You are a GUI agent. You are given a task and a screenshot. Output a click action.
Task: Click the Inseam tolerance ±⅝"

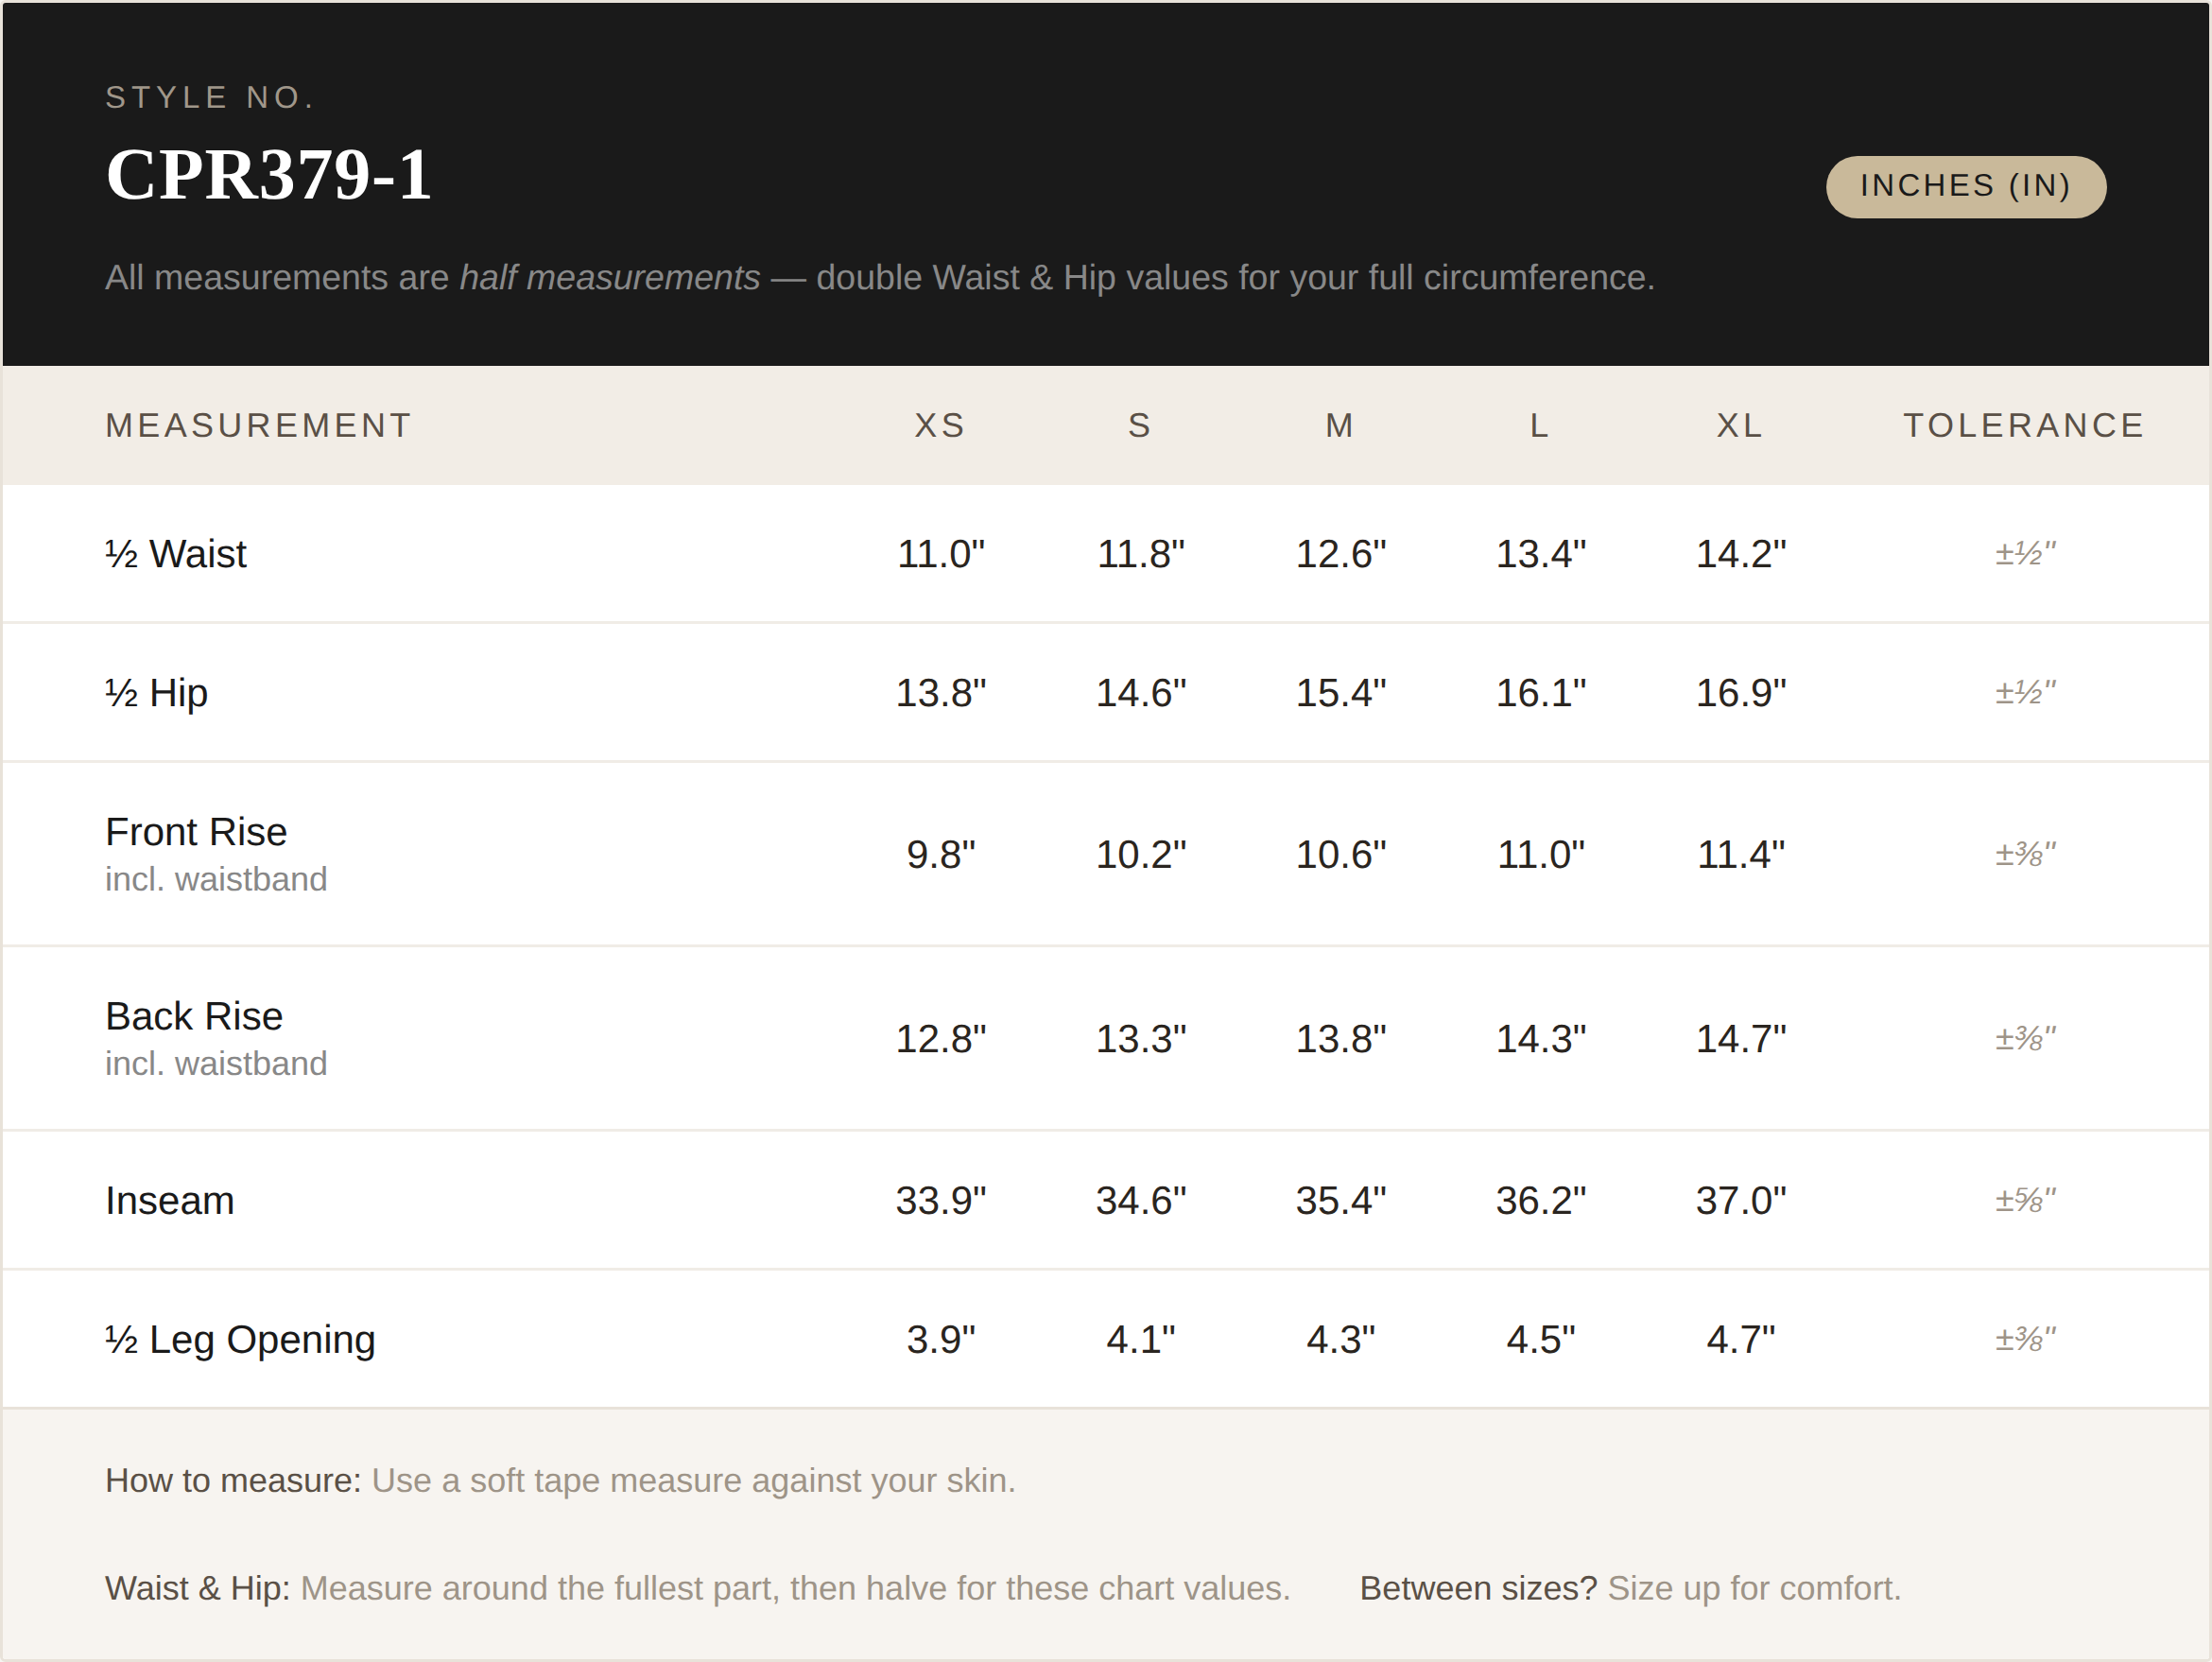click(x=2025, y=1200)
